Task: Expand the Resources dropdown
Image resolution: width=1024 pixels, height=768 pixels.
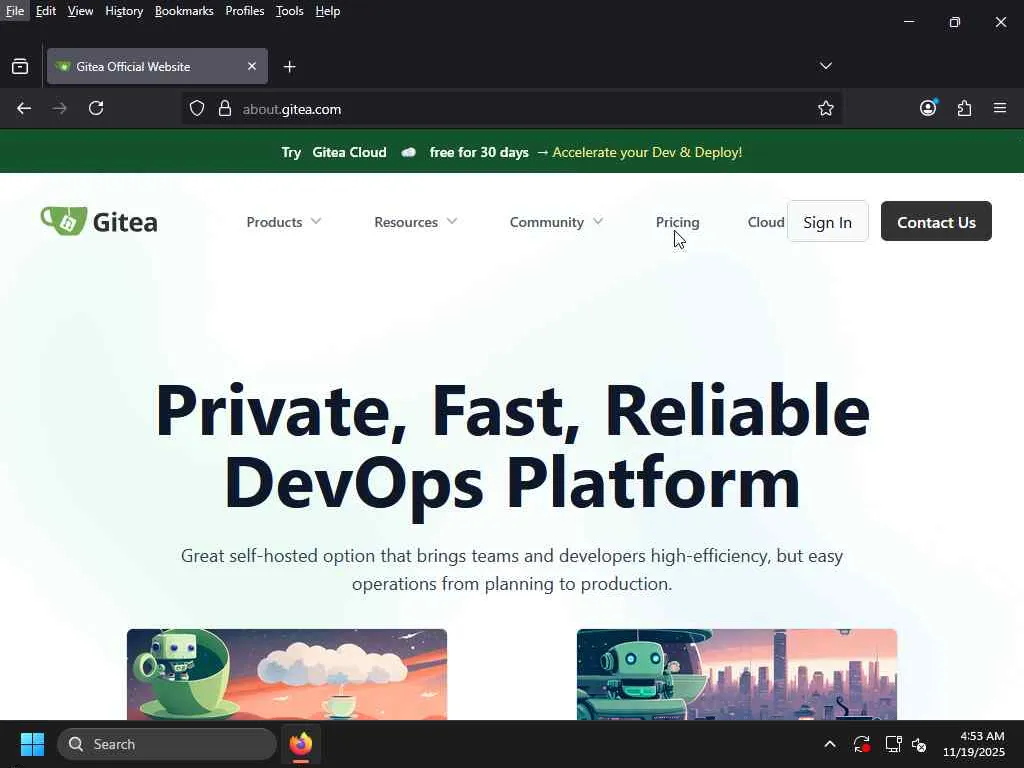Action: point(415,222)
